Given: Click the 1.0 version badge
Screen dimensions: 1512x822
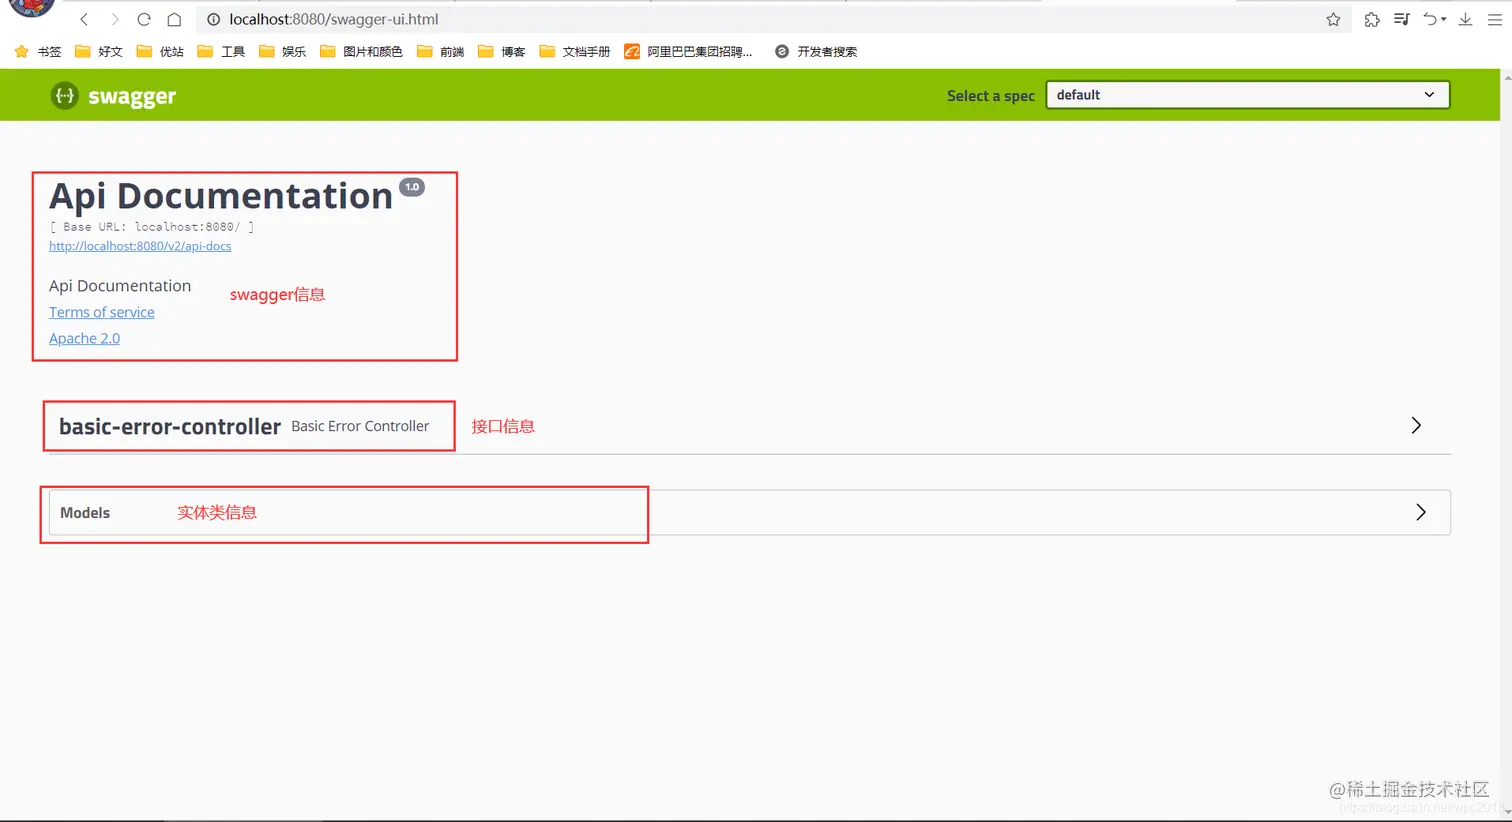Looking at the screenshot, I should (x=412, y=187).
